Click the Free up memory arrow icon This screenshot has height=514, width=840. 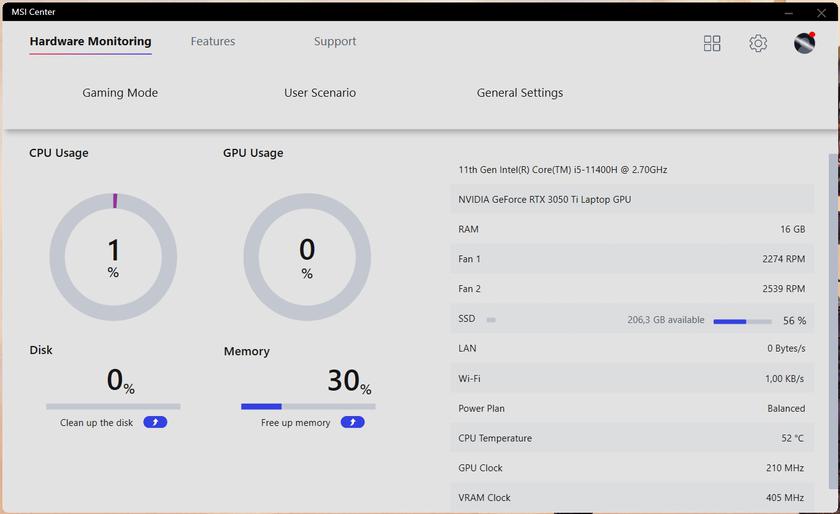click(x=352, y=422)
